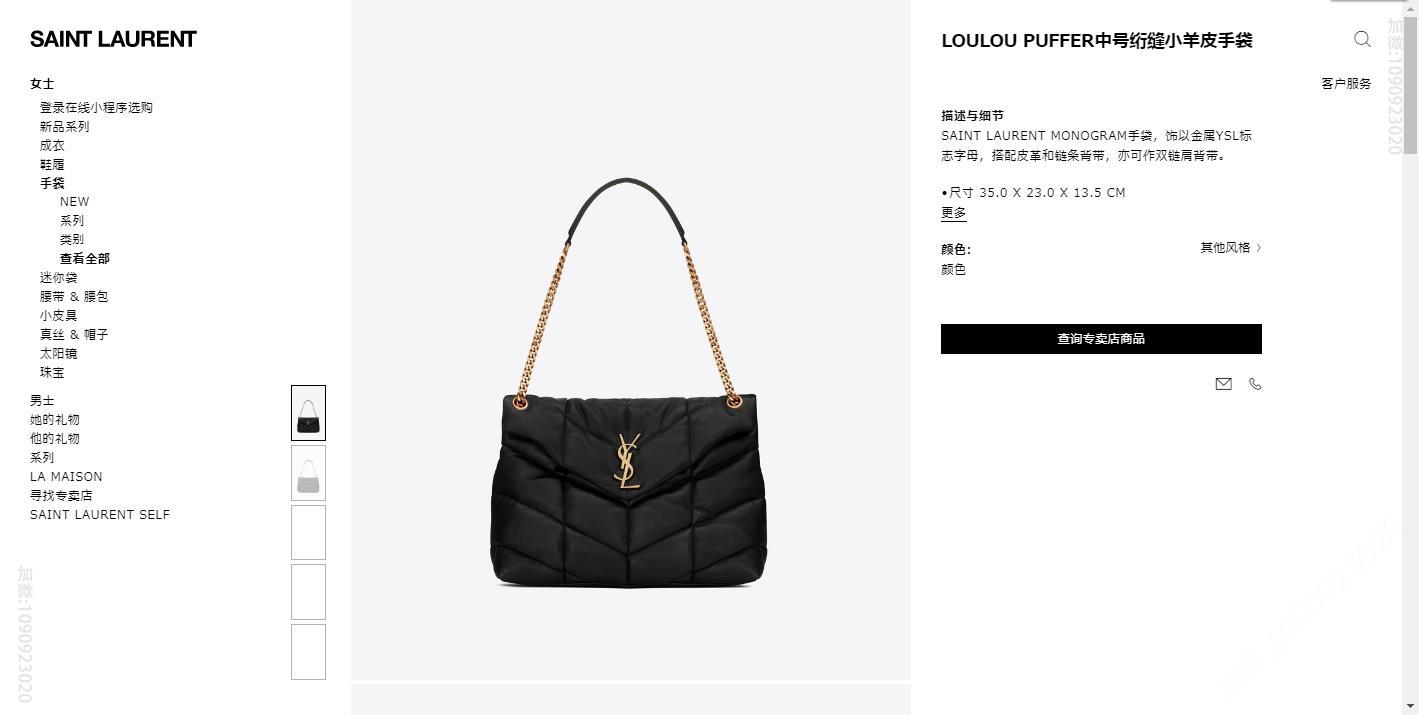Open the 客户服务 link

(1346, 84)
